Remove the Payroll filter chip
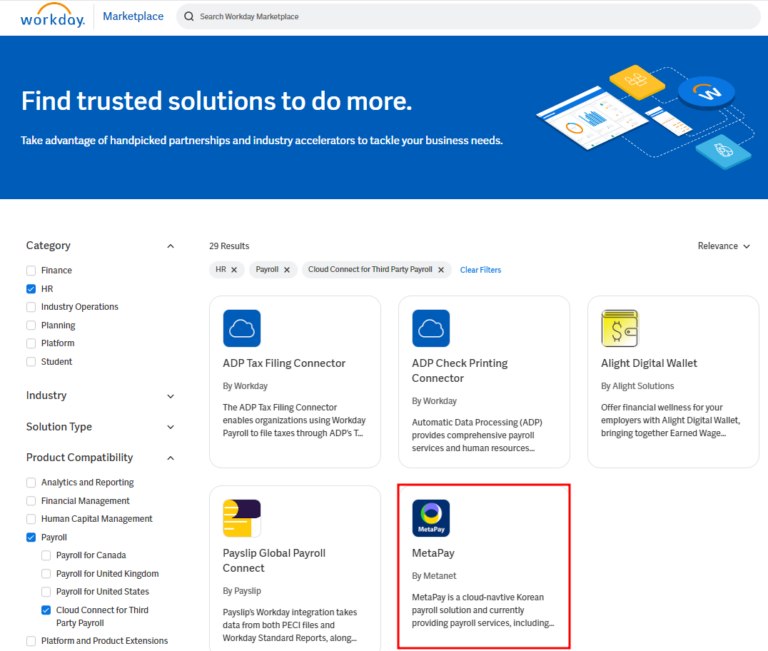This screenshot has height=651, width=768. [286, 270]
